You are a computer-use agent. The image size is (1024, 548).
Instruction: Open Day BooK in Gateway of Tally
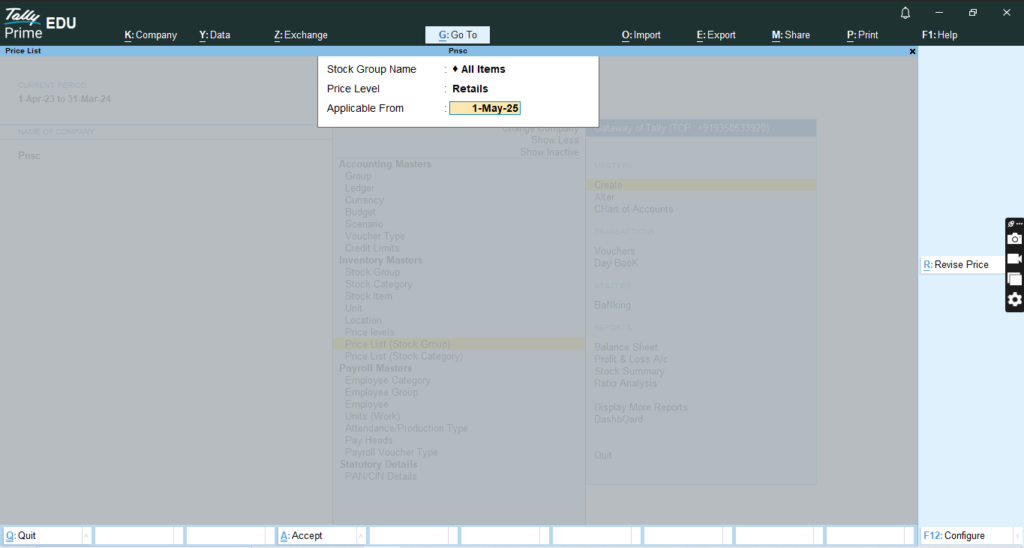[616, 263]
